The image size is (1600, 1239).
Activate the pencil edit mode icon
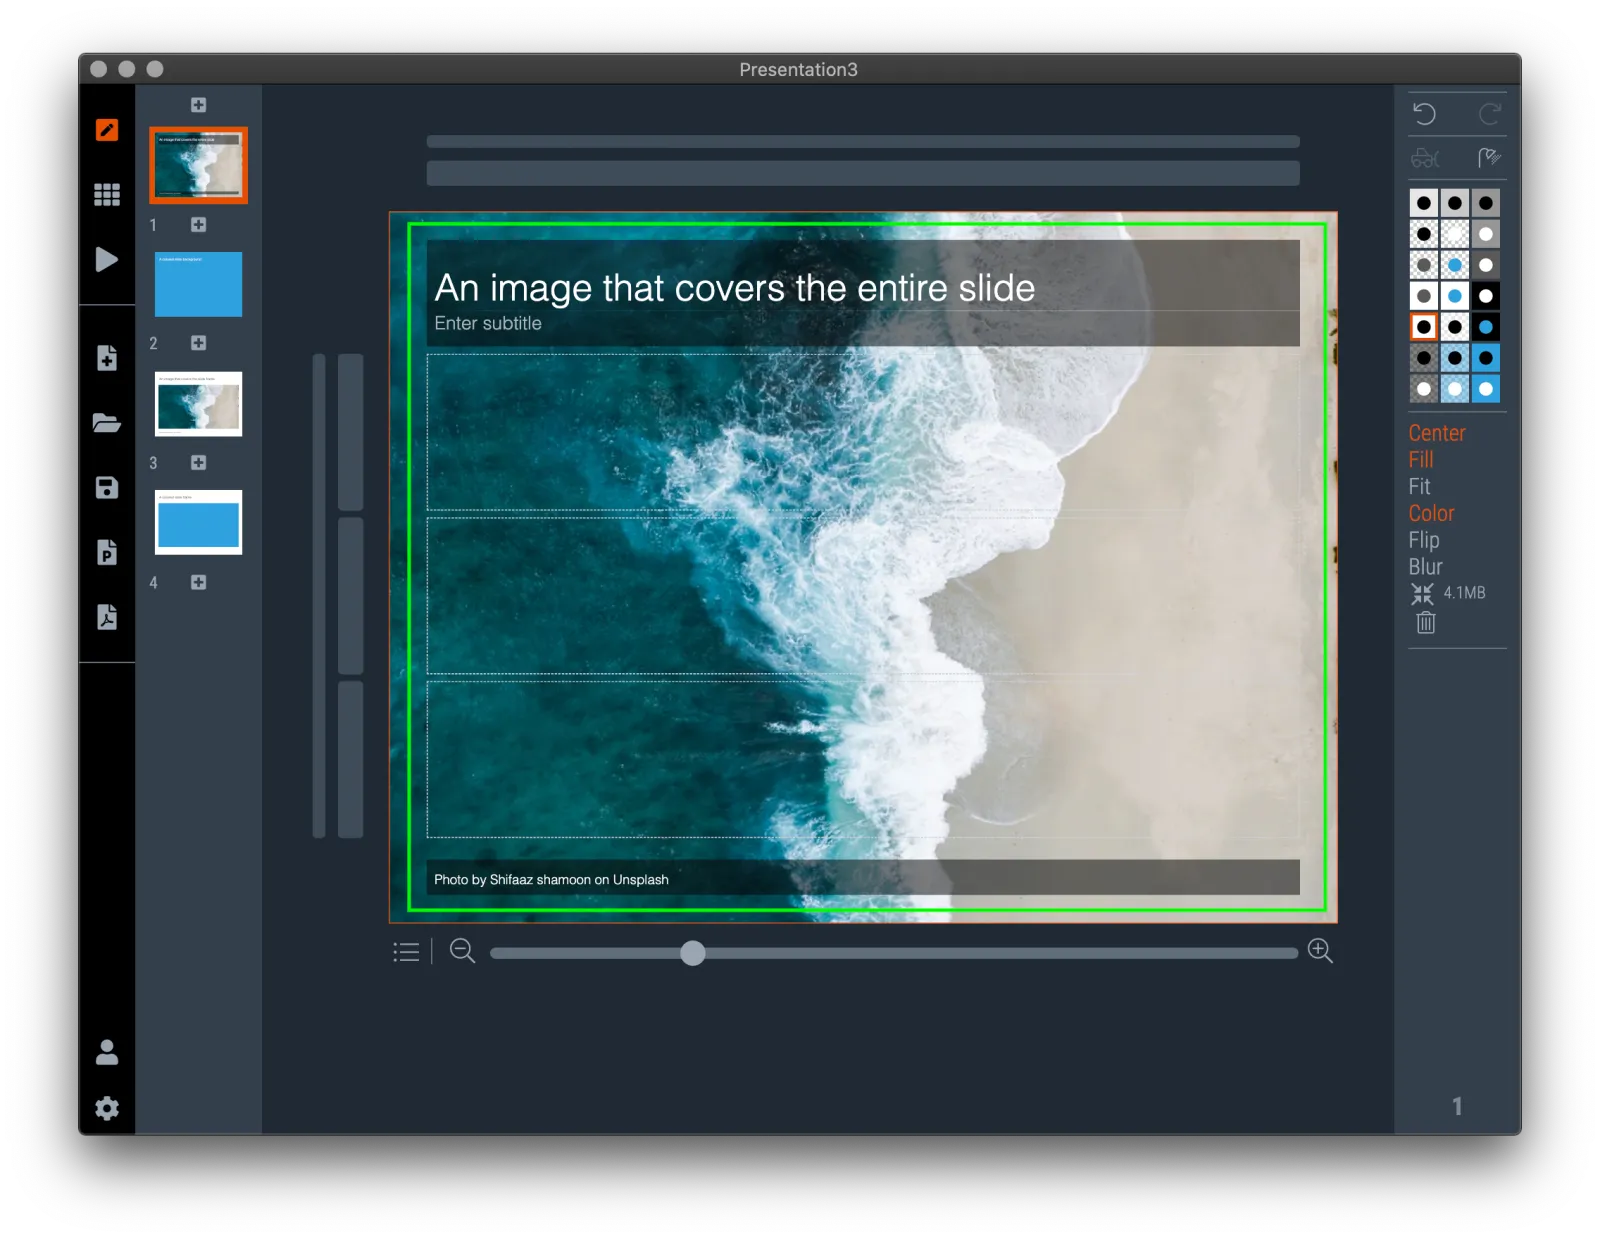tap(107, 130)
